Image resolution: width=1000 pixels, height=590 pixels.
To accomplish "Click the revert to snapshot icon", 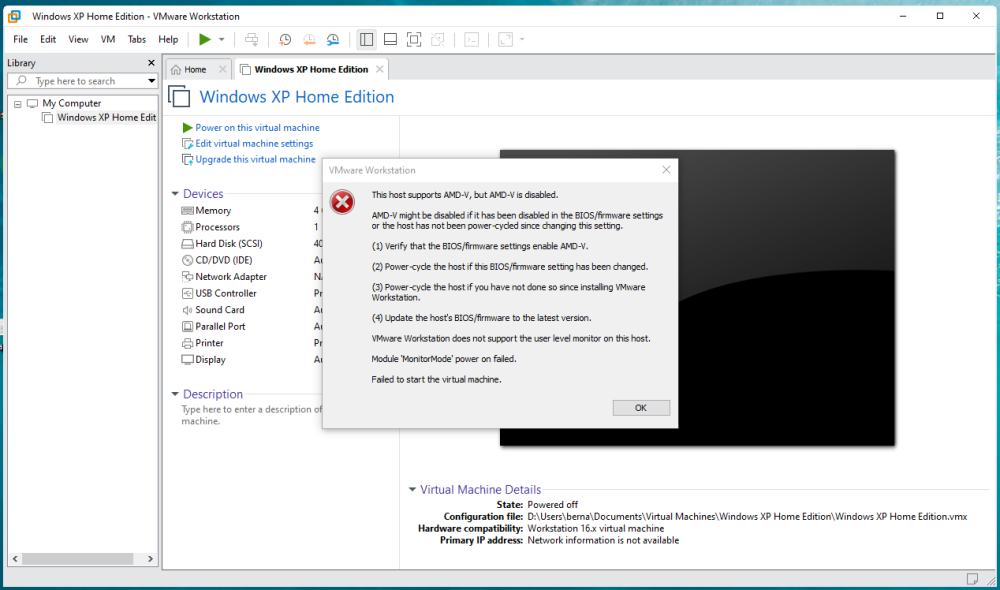I will [x=309, y=39].
